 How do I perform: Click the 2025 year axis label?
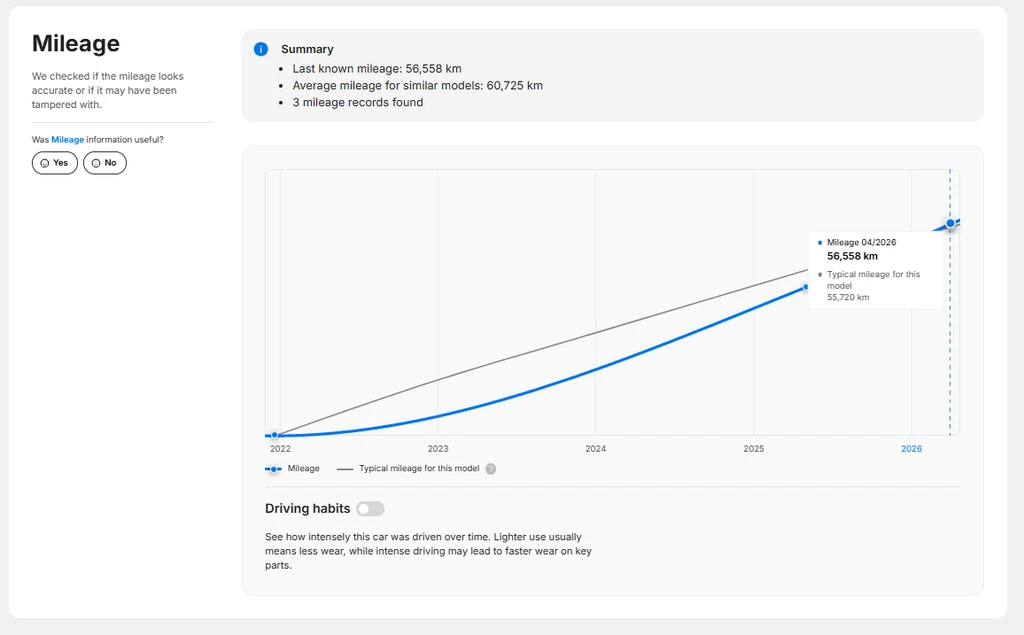(754, 449)
